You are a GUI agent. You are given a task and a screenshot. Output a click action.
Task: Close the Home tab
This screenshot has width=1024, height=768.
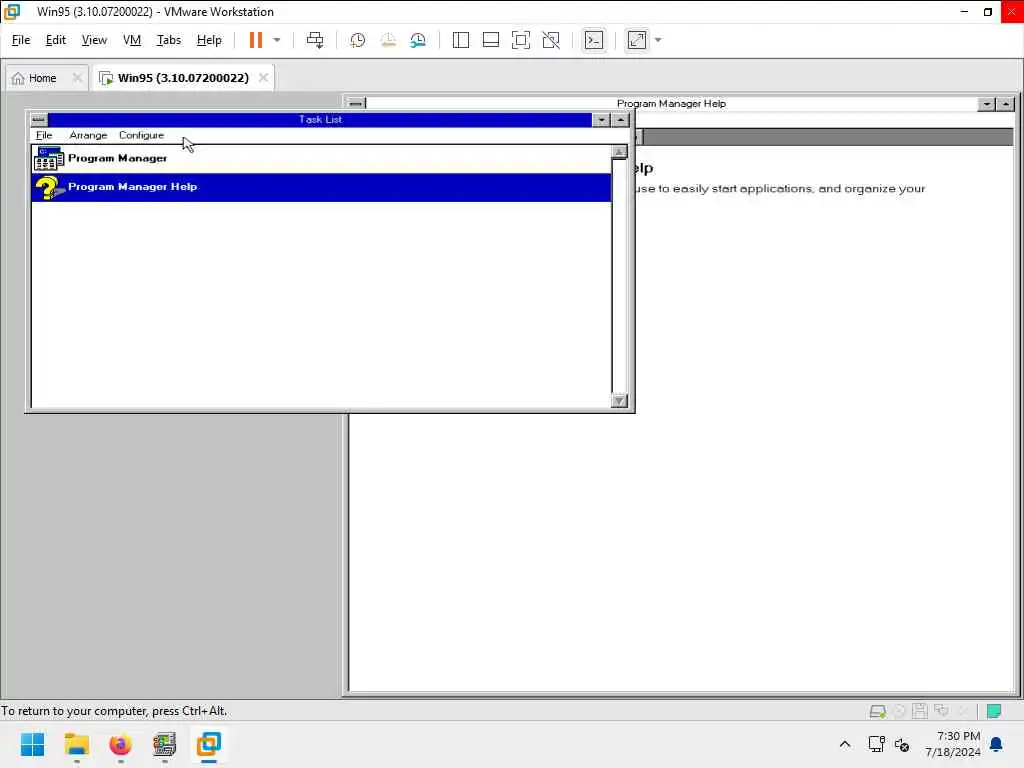[77, 78]
